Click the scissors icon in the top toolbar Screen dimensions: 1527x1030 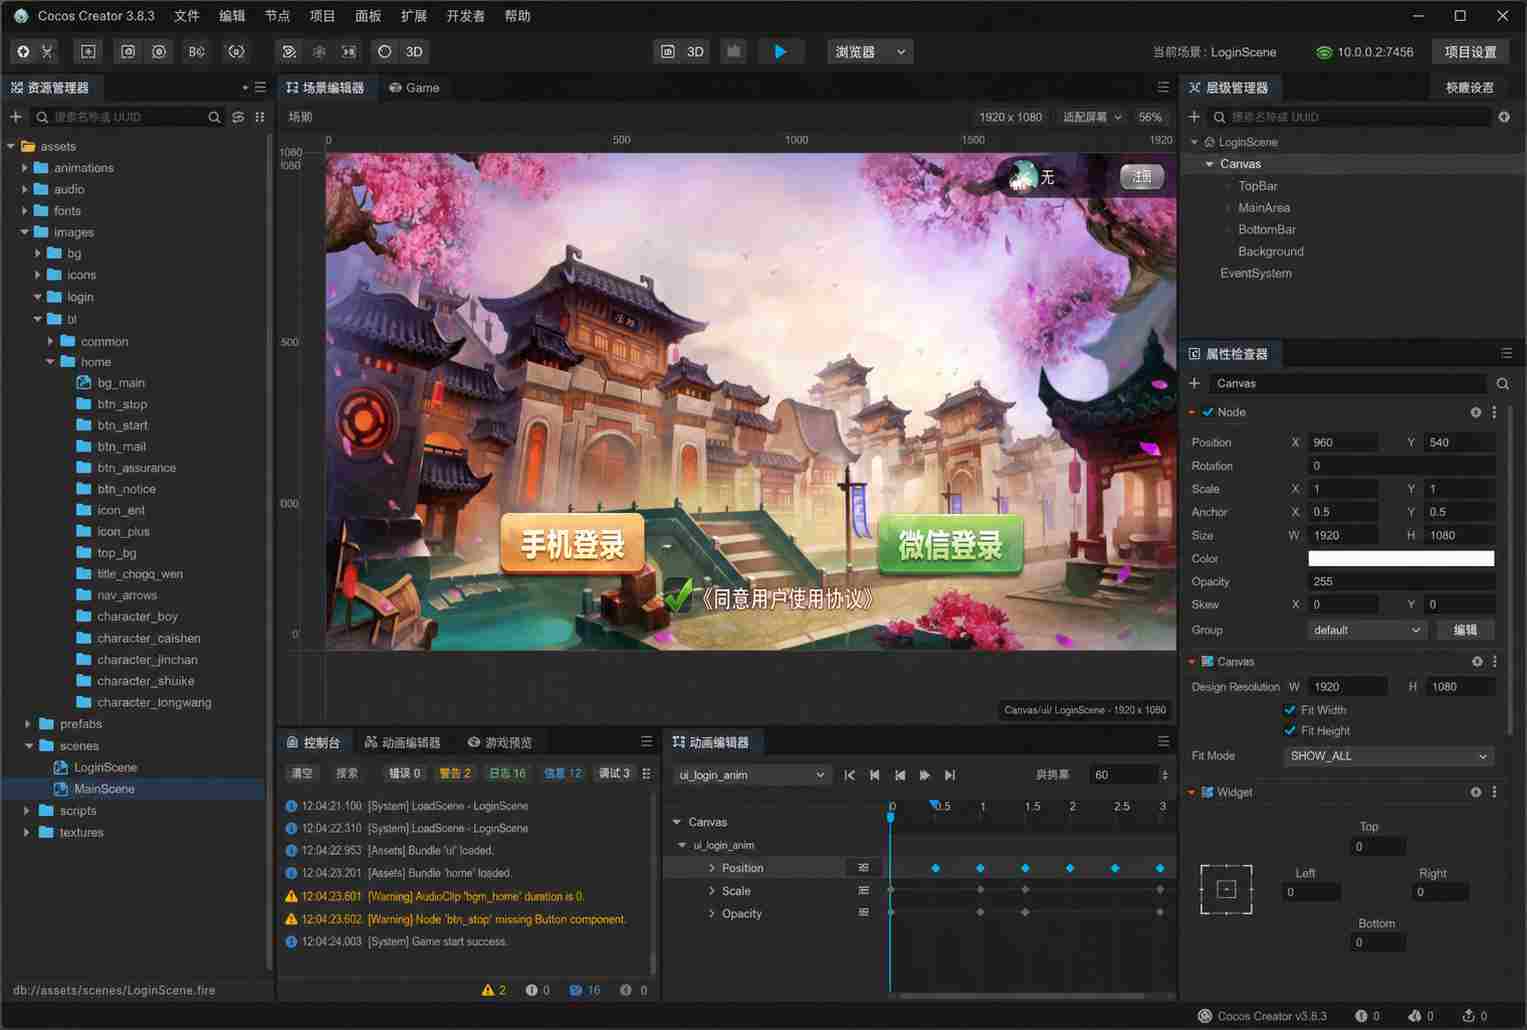[x=47, y=52]
